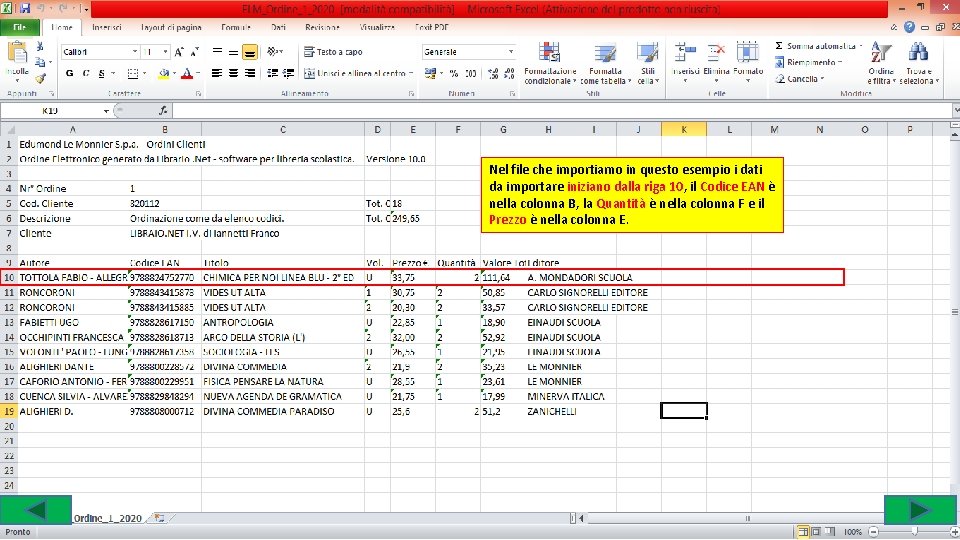Toggle center text horizontally
The height and width of the screenshot is (540, 960).
tap(233, 73)
